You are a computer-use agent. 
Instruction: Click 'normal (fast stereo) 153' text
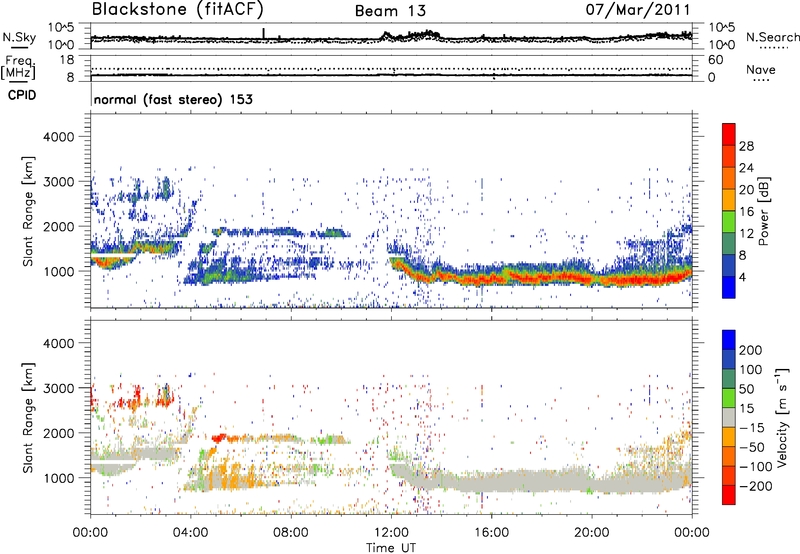click(173, 99)
